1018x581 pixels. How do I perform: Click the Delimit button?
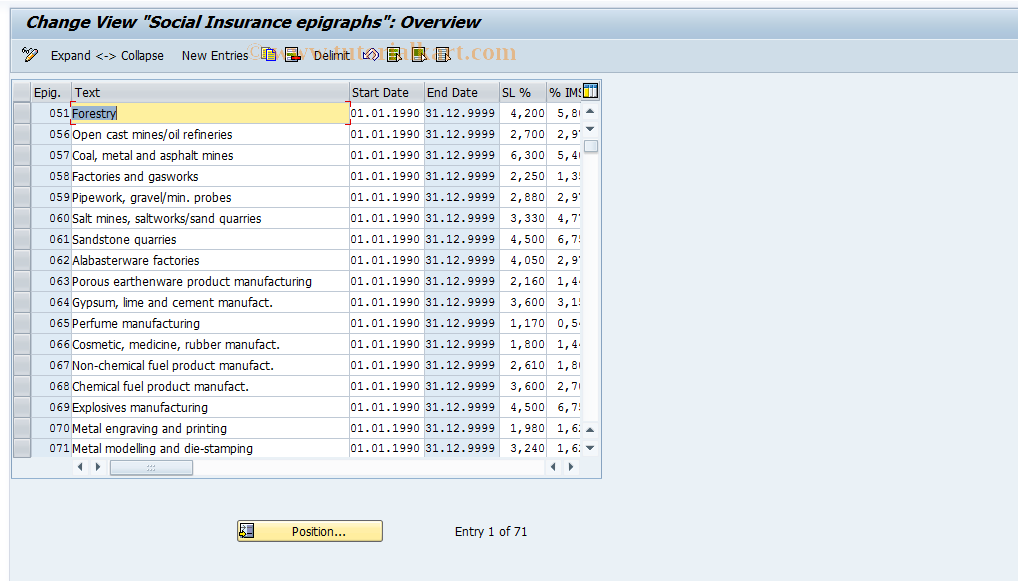pos(332,56)
